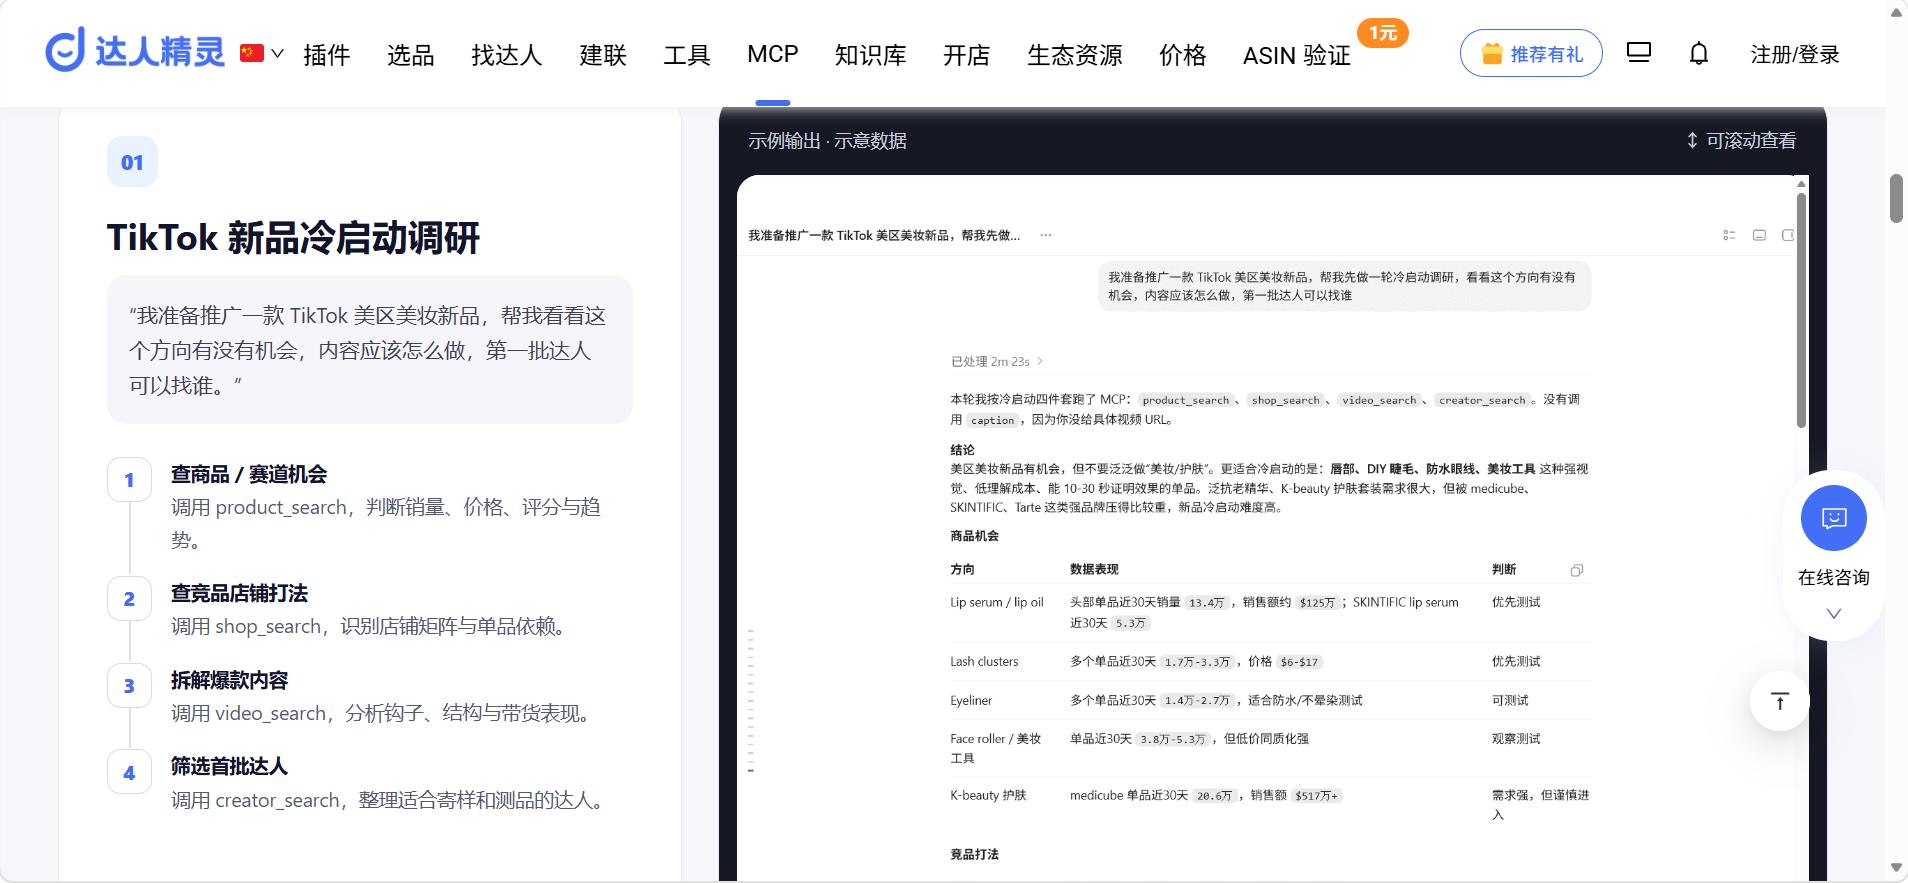Click the 达人精灵 logo
This screenshot has width=1908, height=883.
(135, 50)
